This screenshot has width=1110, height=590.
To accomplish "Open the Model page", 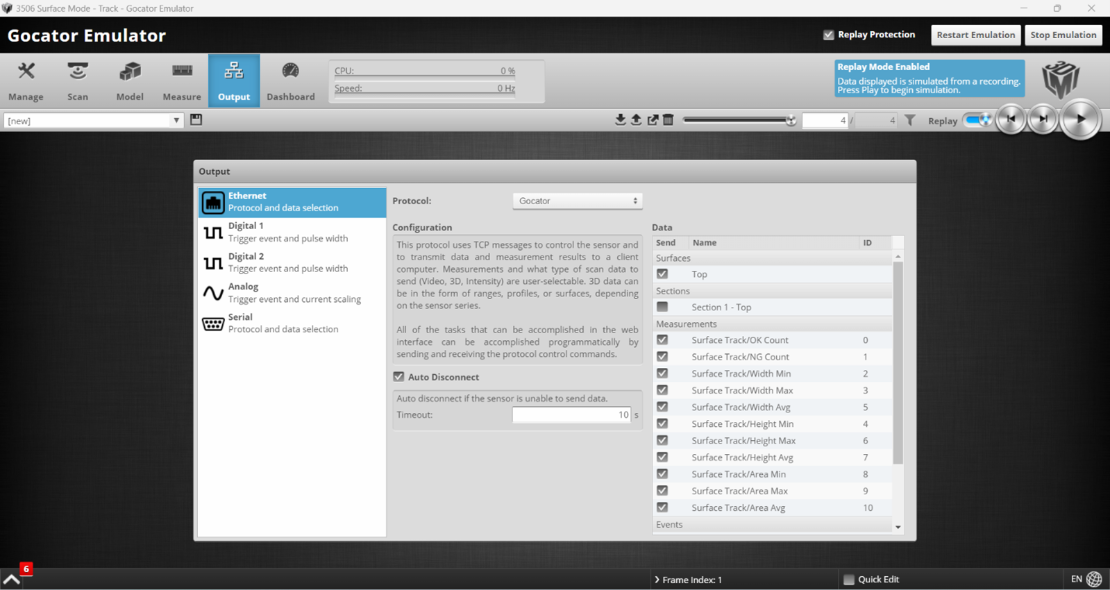I will pos(130,81).
